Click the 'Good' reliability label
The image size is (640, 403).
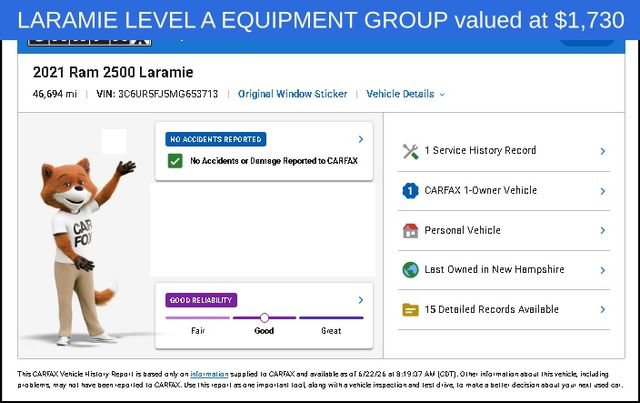tap(264, 331)
